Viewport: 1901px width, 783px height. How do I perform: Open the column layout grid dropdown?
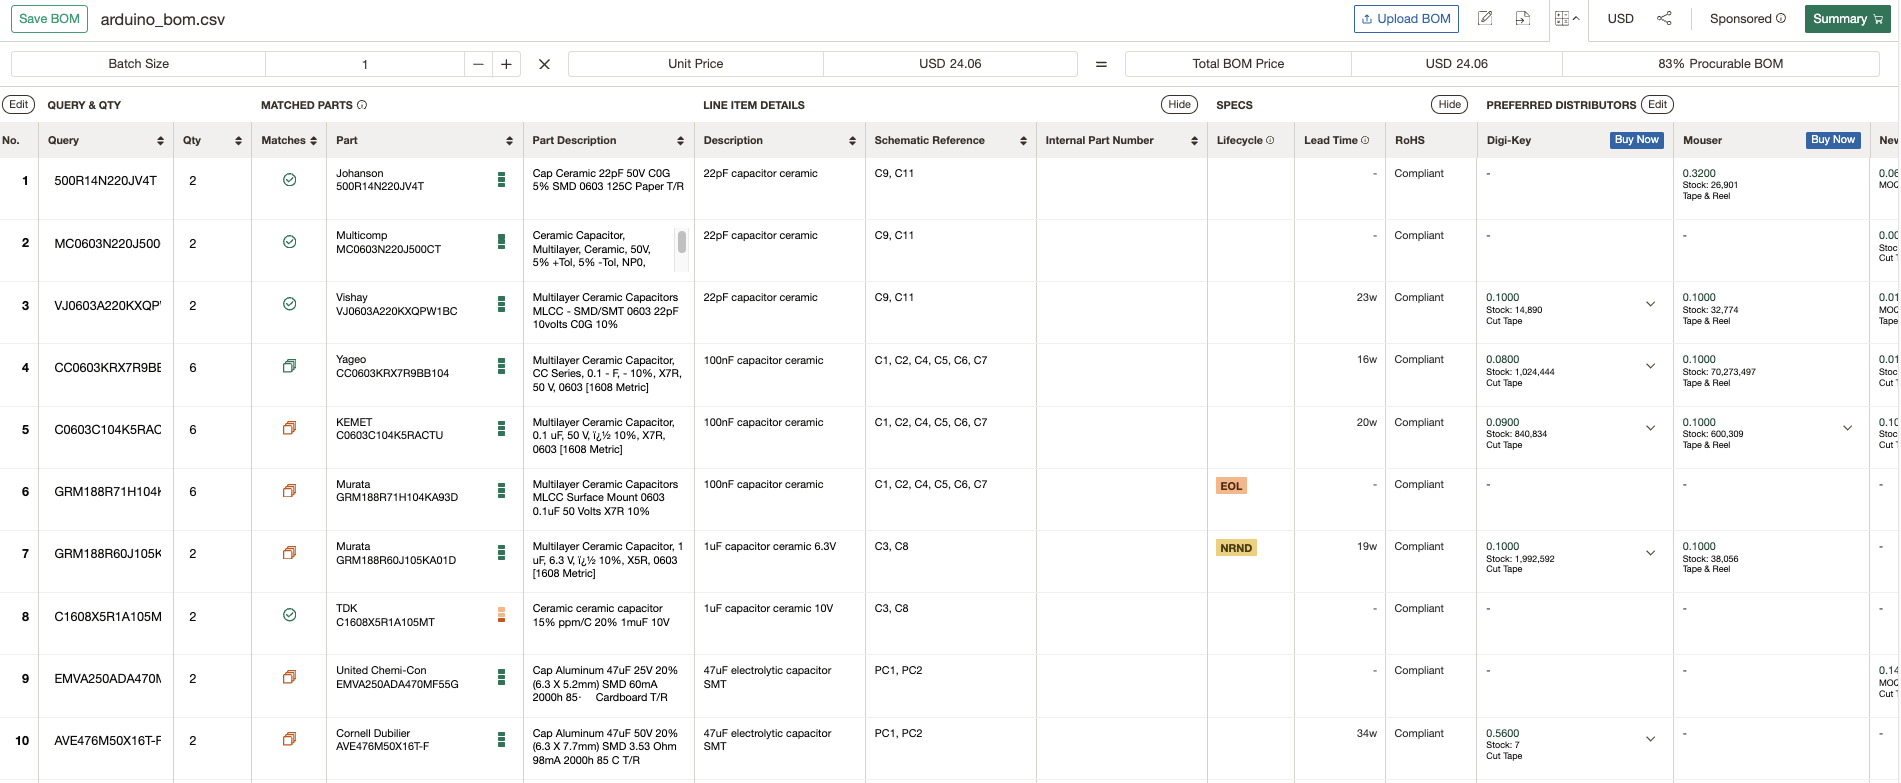[x=1567, y=19]
